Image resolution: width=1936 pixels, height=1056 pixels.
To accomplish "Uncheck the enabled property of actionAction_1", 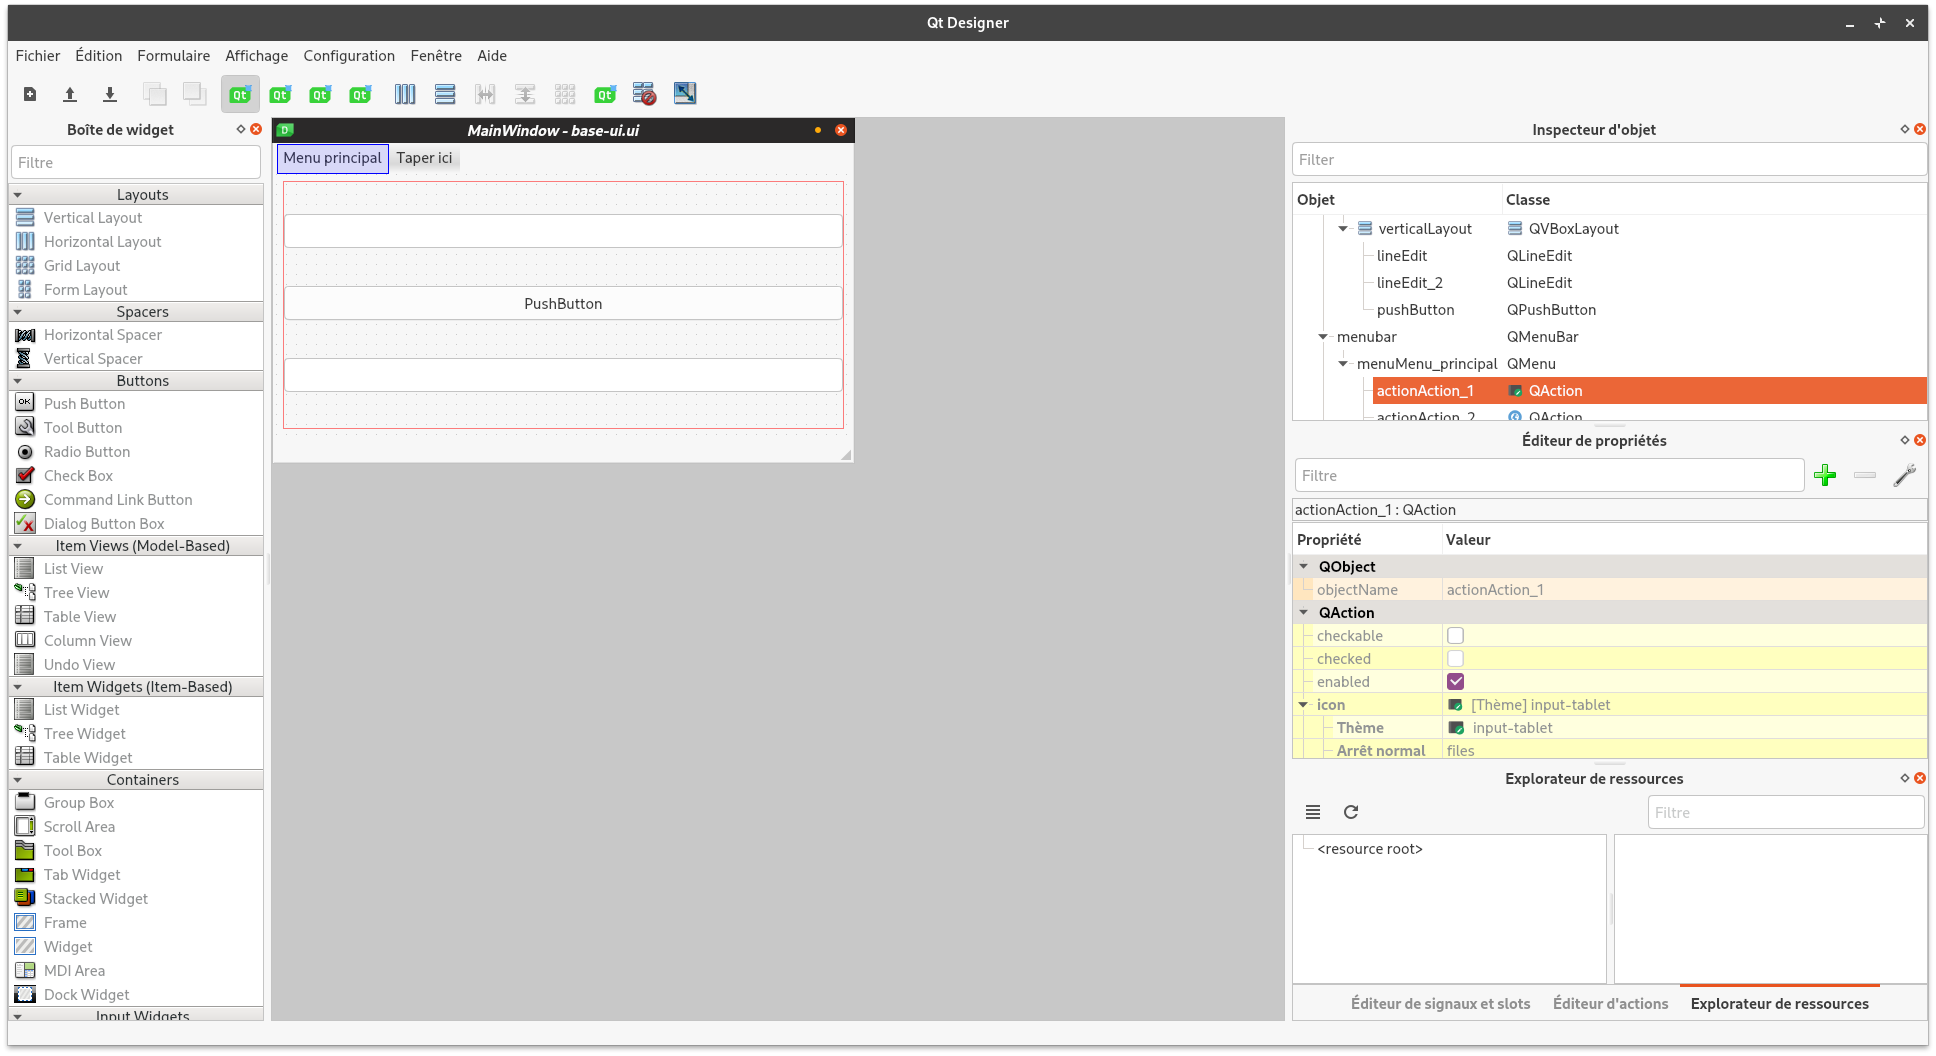I will [1455, 681].
